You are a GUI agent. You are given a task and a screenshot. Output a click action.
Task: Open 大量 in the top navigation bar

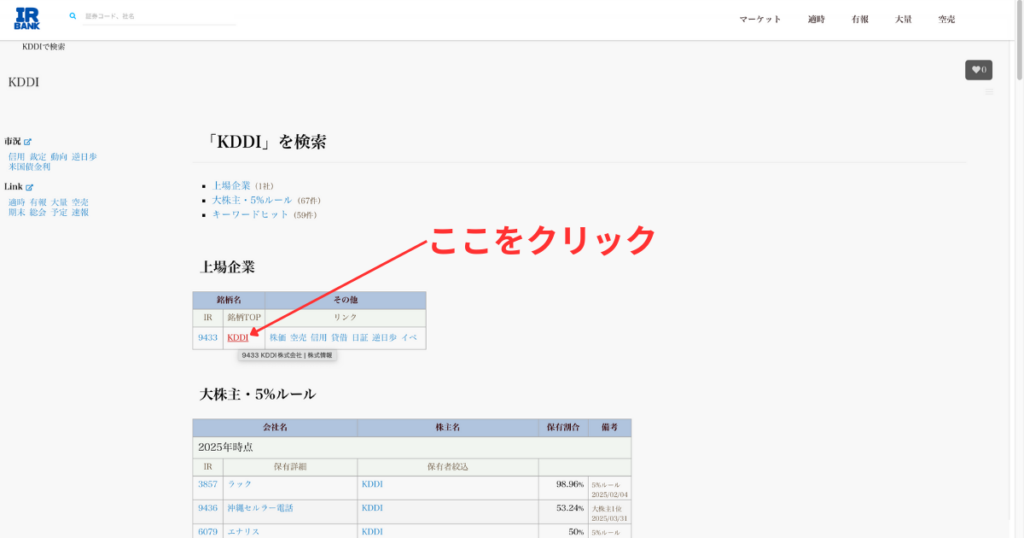pos(903,20)
